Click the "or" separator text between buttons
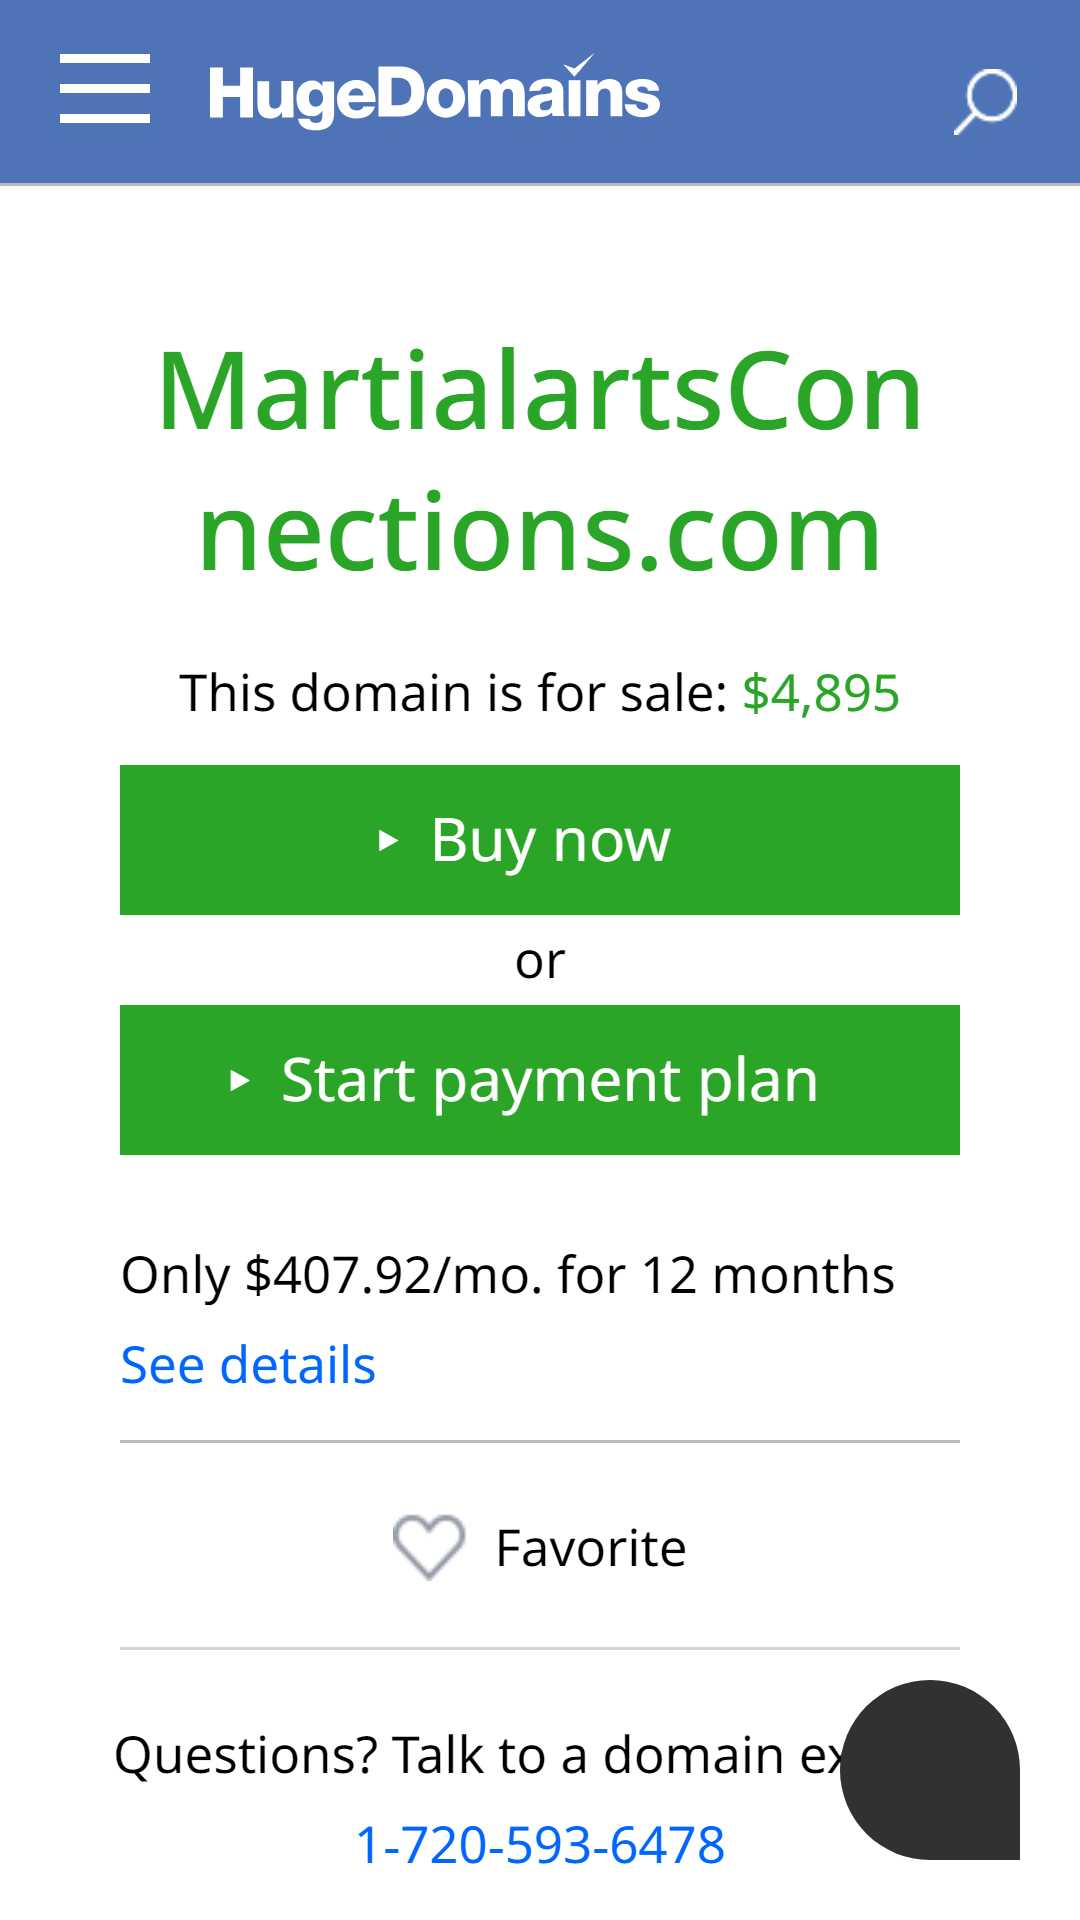 (x=540, y=961)
